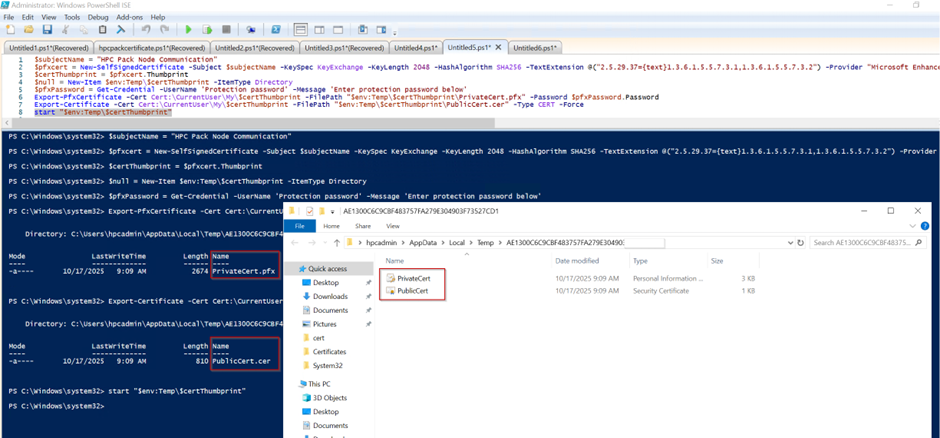Click the Explorer Up arrow button

tap(338, 243)
